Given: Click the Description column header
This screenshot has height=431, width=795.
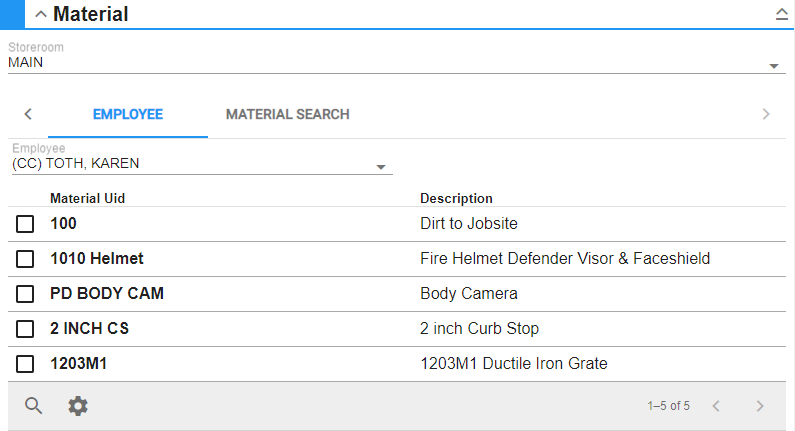Looking at the screenshot, I should (x=456, y=199).
